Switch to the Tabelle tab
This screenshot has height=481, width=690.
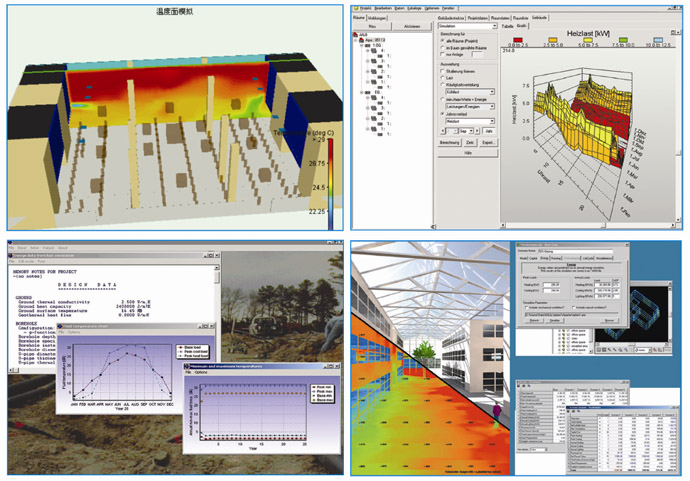tap(508, 26)
